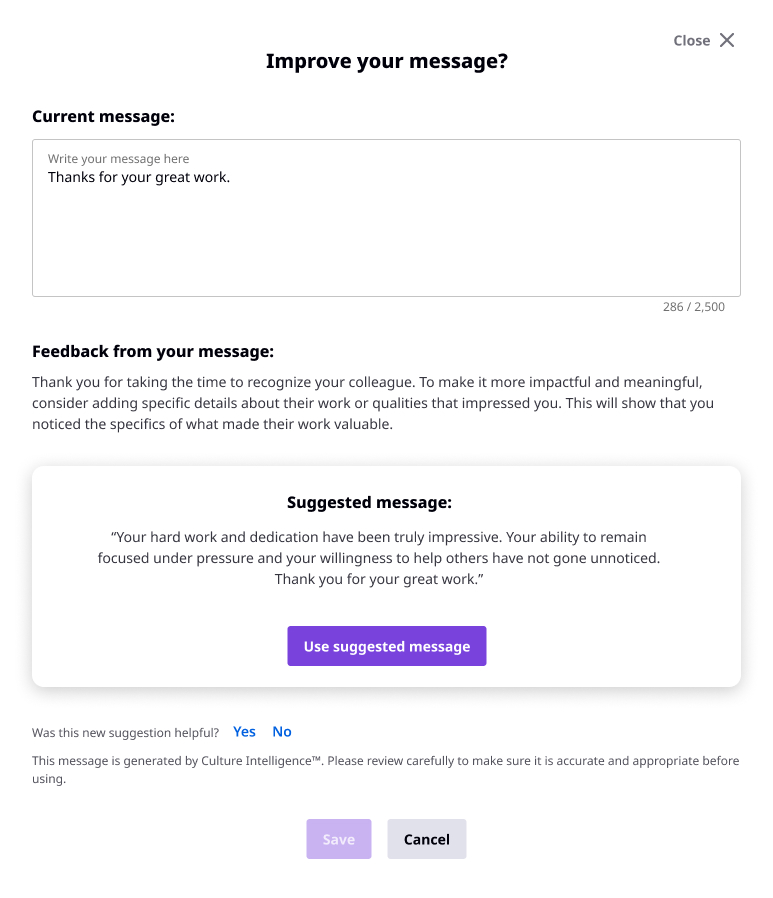
Task: Click the X icon to close dialog
Action: coord(727,40)
